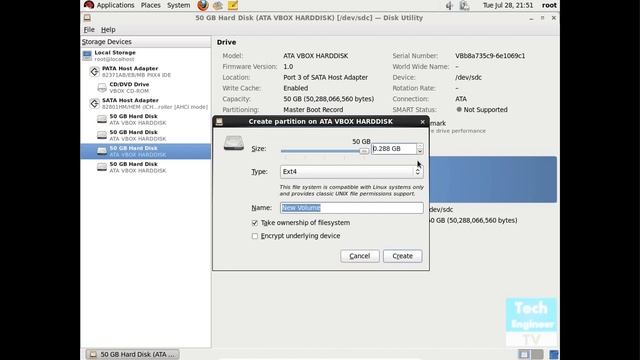This screenshot has height=360, width=640.
Task: Click the PATA Host Adapter icon
Action: (x=94, y=71)
